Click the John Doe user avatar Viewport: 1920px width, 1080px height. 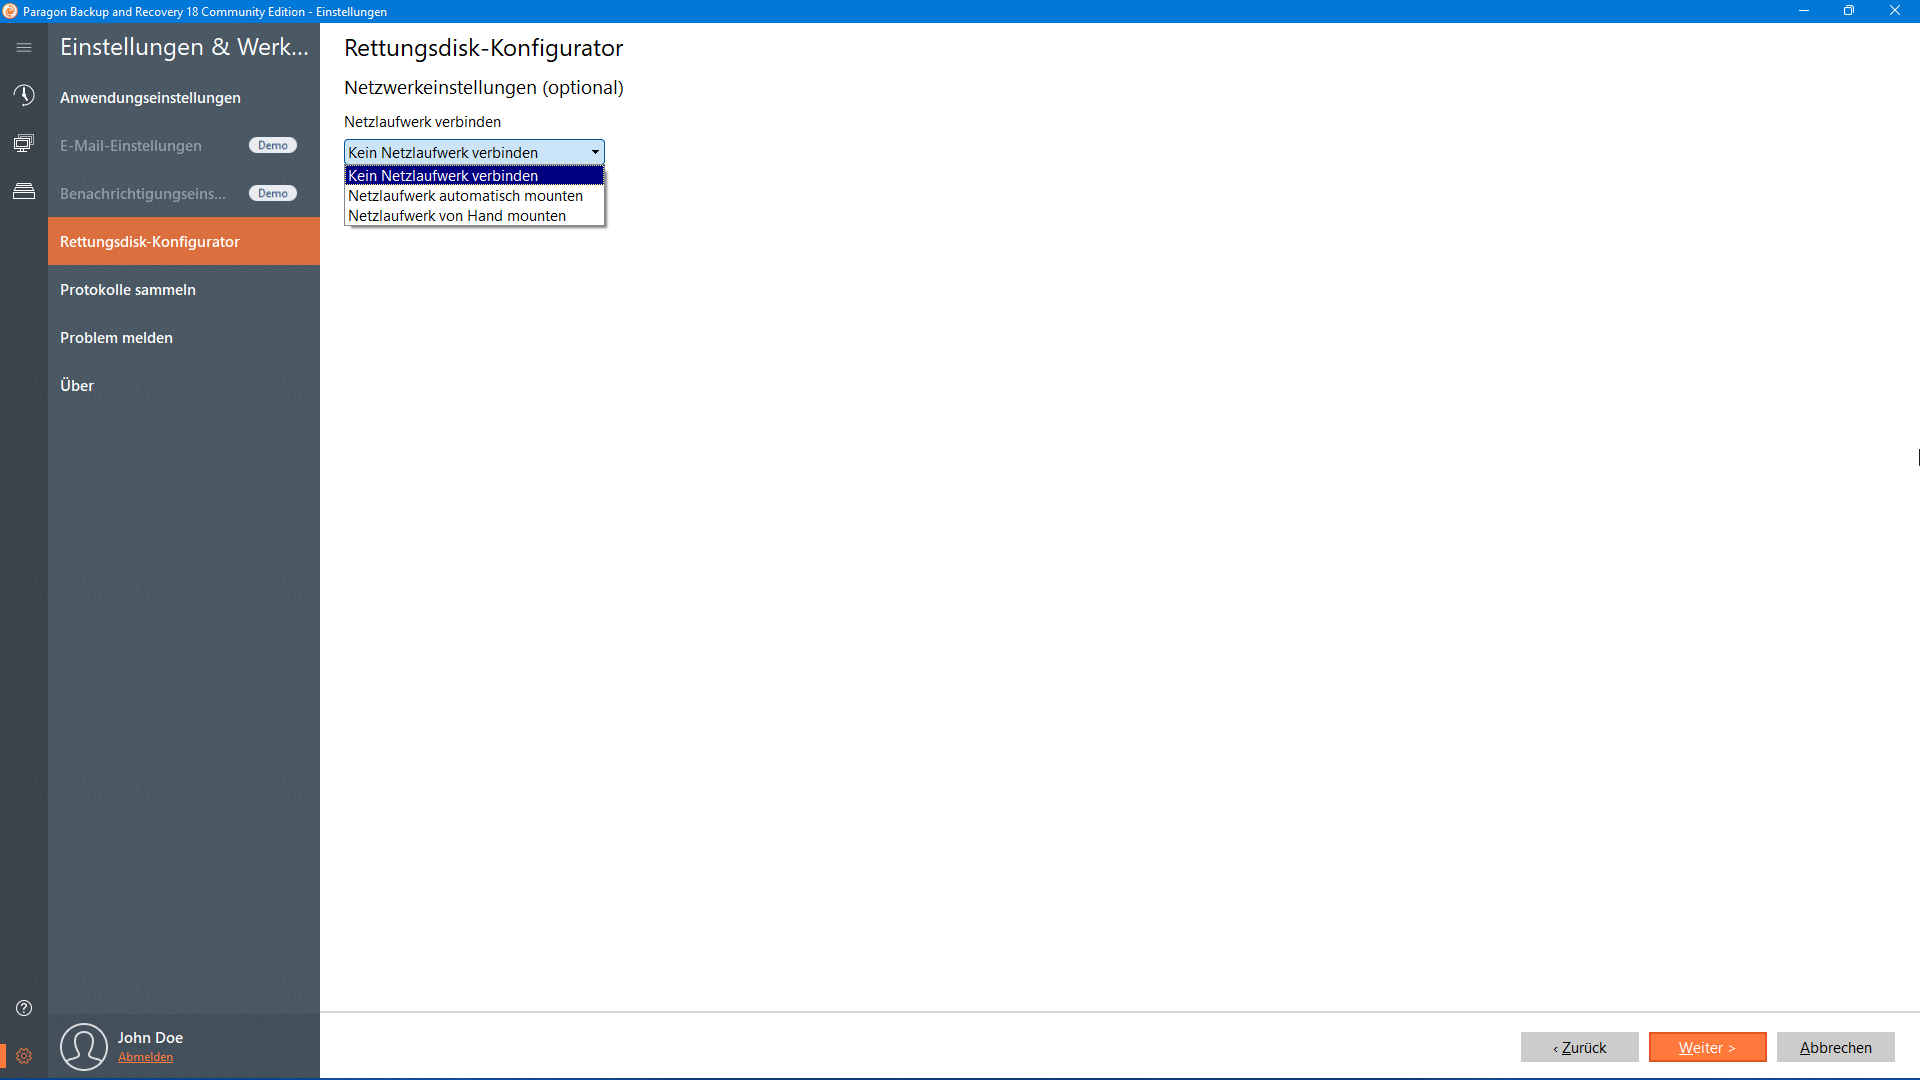(84, 1046)
